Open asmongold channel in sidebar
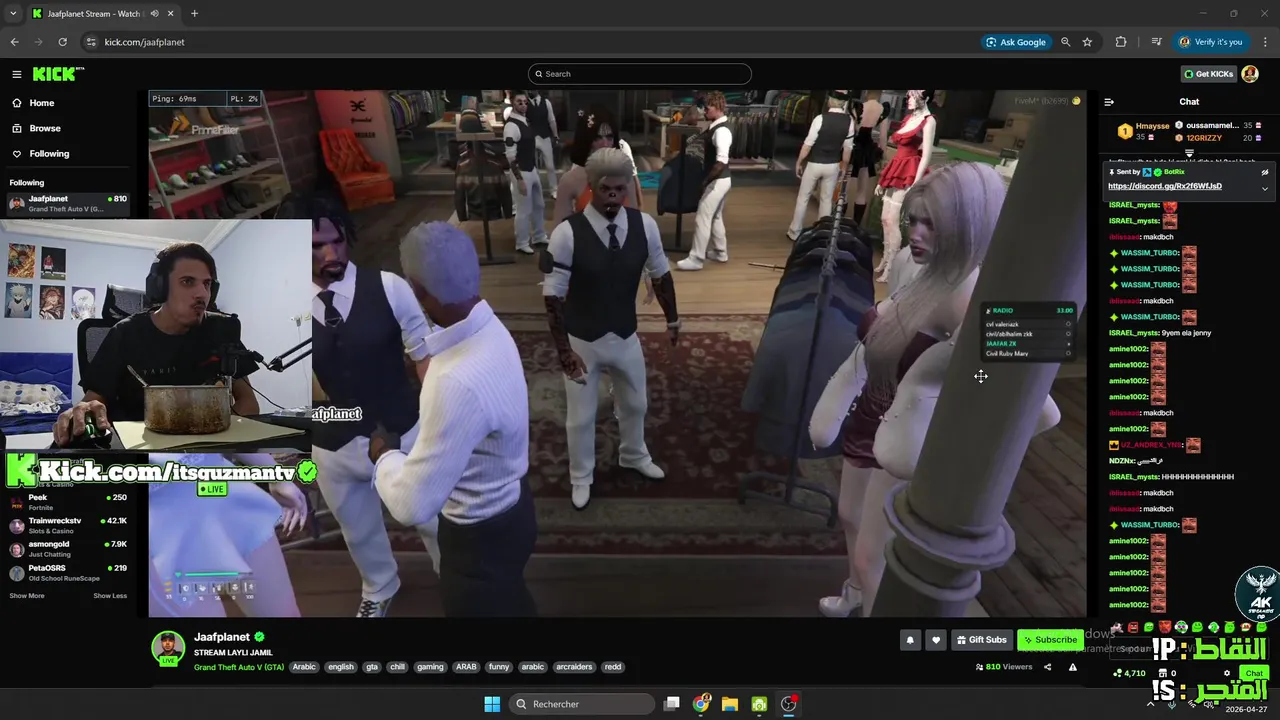Image resolution: width=1280 pixels, height=720 pixels. pyautogui.click(x=68, y=549)
